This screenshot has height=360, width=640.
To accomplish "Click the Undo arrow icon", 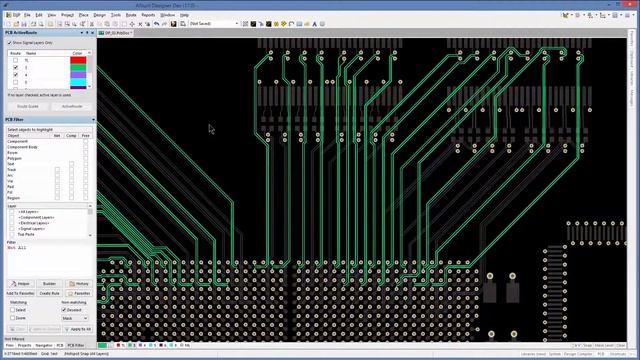I will 156,24.
